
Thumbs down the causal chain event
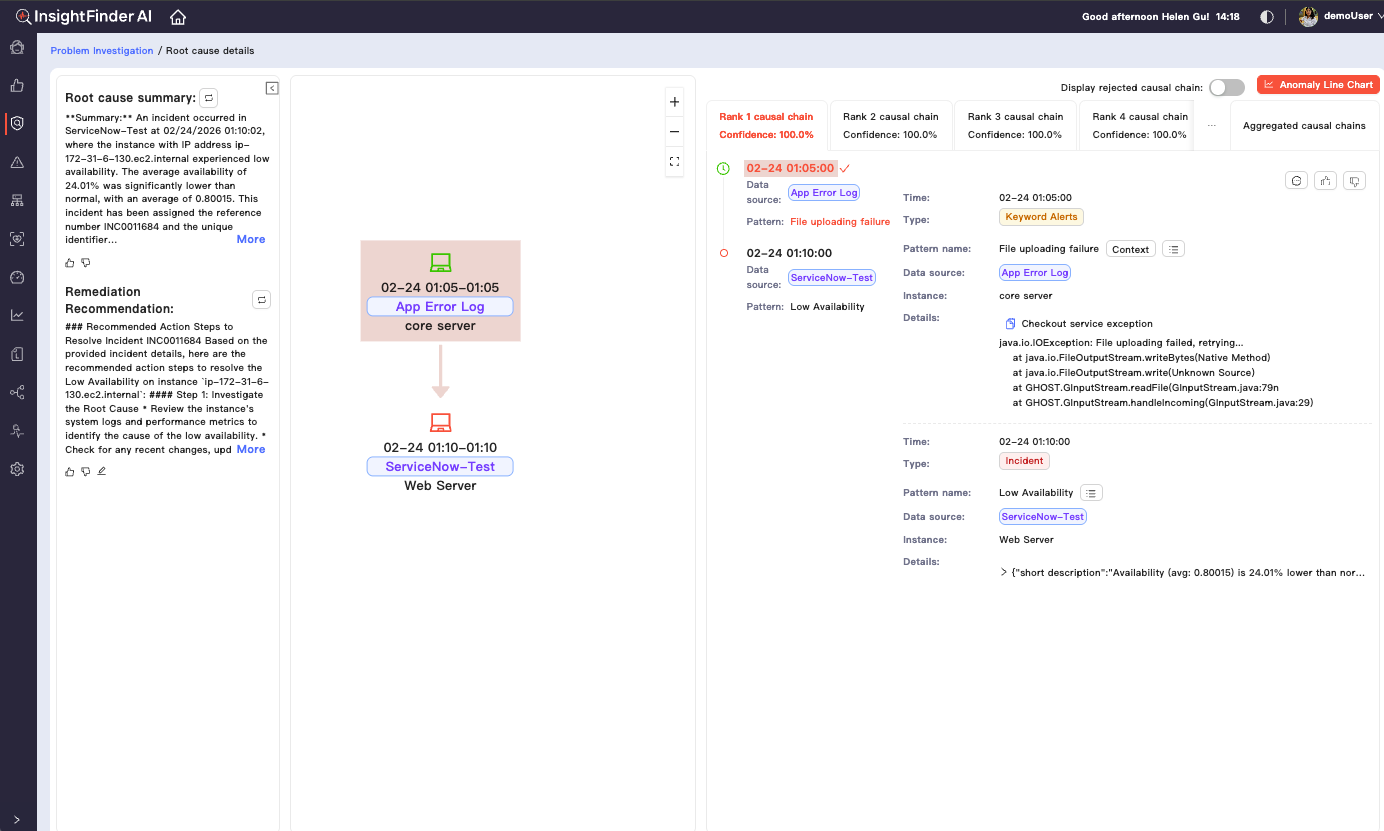coord(1354,181)
